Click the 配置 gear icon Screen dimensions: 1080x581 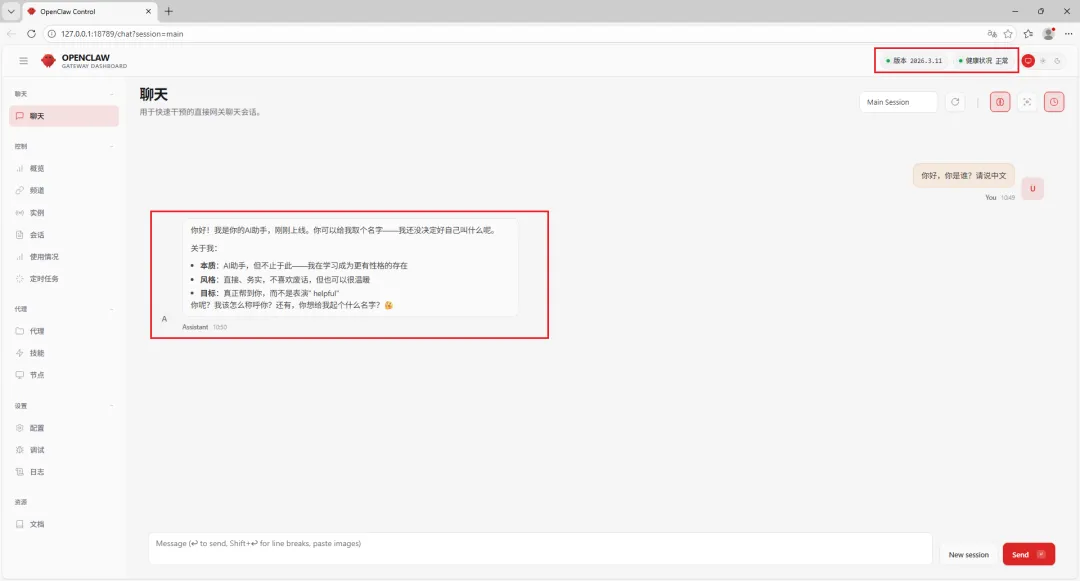point(19,428)
